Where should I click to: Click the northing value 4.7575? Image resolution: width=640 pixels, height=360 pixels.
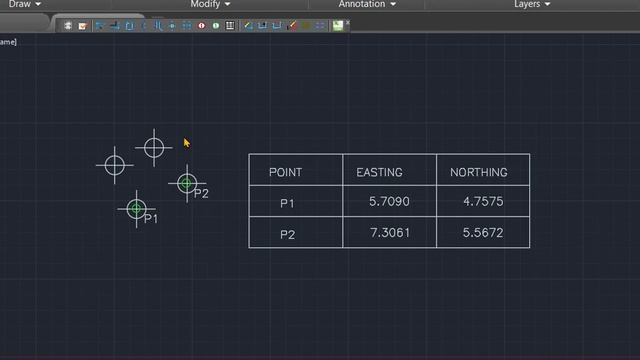point(483,201)
